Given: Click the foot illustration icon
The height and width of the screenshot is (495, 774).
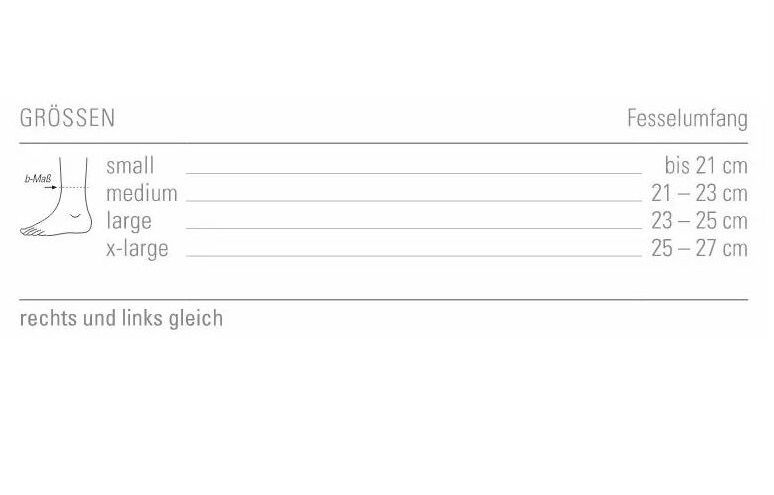Looking at the screenshot, I should coord(56,197).
